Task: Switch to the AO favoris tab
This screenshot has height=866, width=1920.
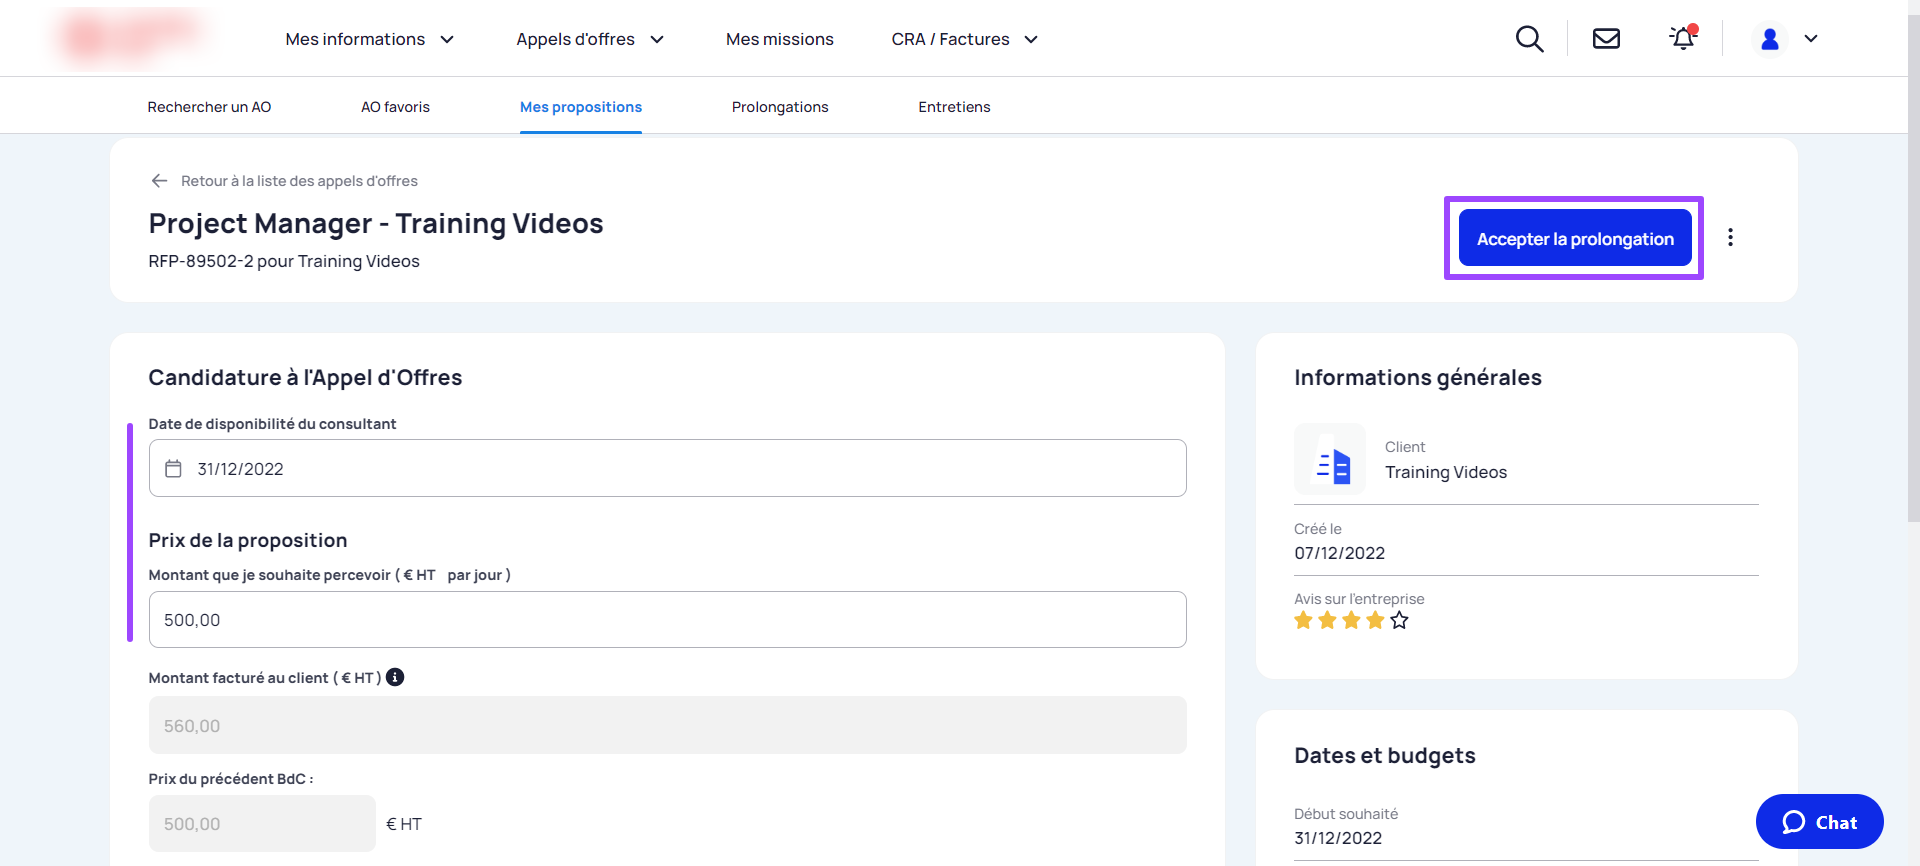Action: 395,107
